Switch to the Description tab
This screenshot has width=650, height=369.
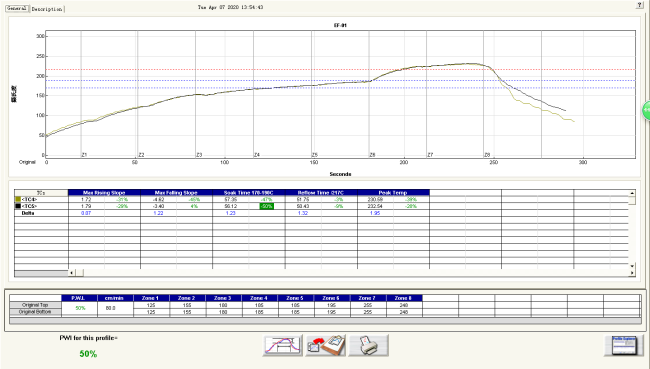tap(47, 9)
